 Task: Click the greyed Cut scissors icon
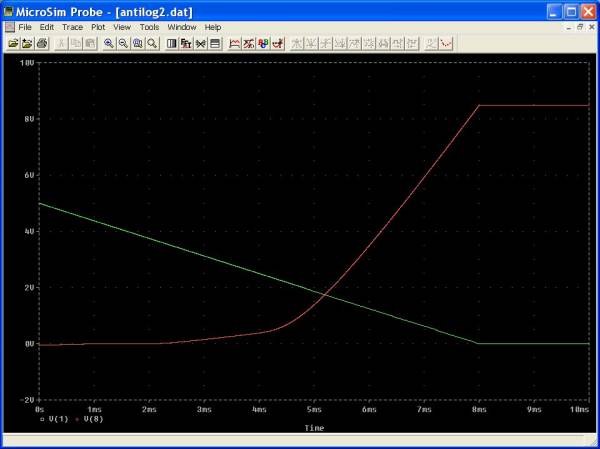(x=61, y=44)
